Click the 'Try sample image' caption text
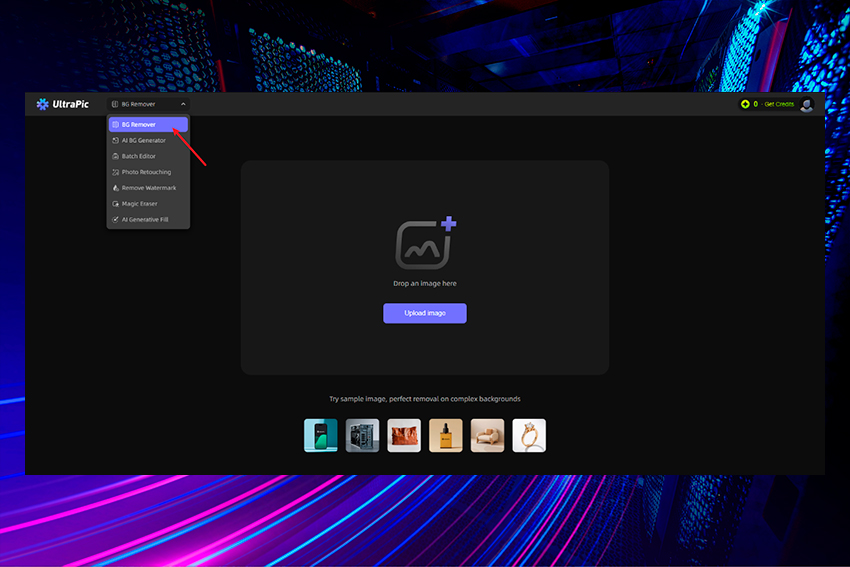 coord(425,399)
